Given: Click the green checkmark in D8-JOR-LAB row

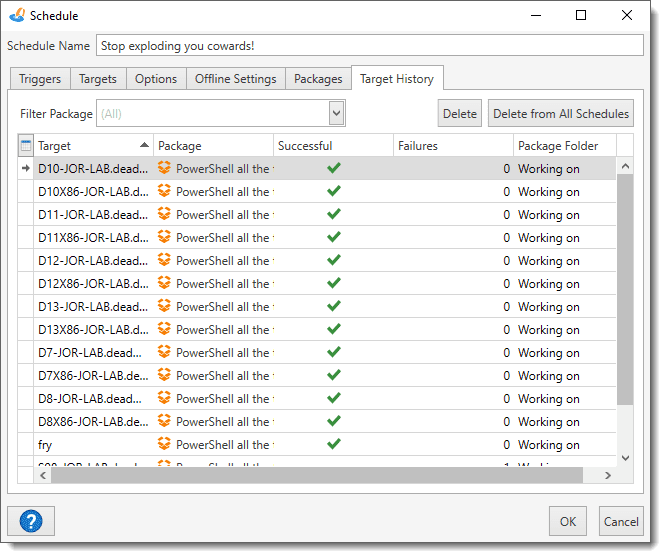Looking at the screenshot, I should (x=334, y=397).
